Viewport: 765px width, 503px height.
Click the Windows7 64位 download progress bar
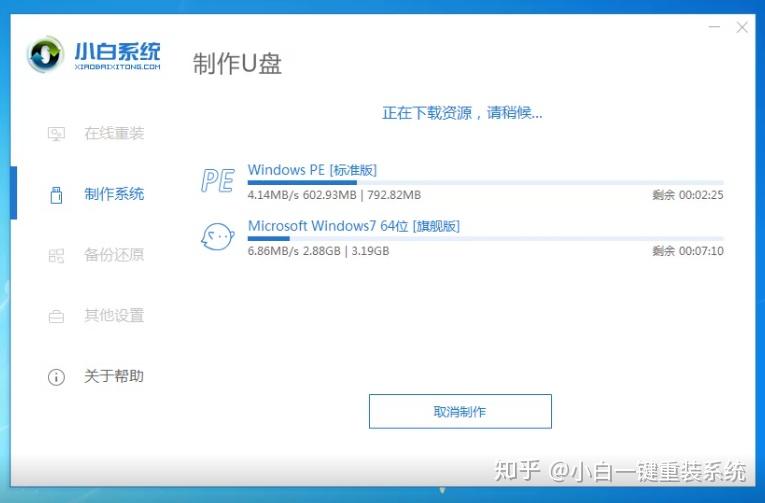[x=485, y=239]
